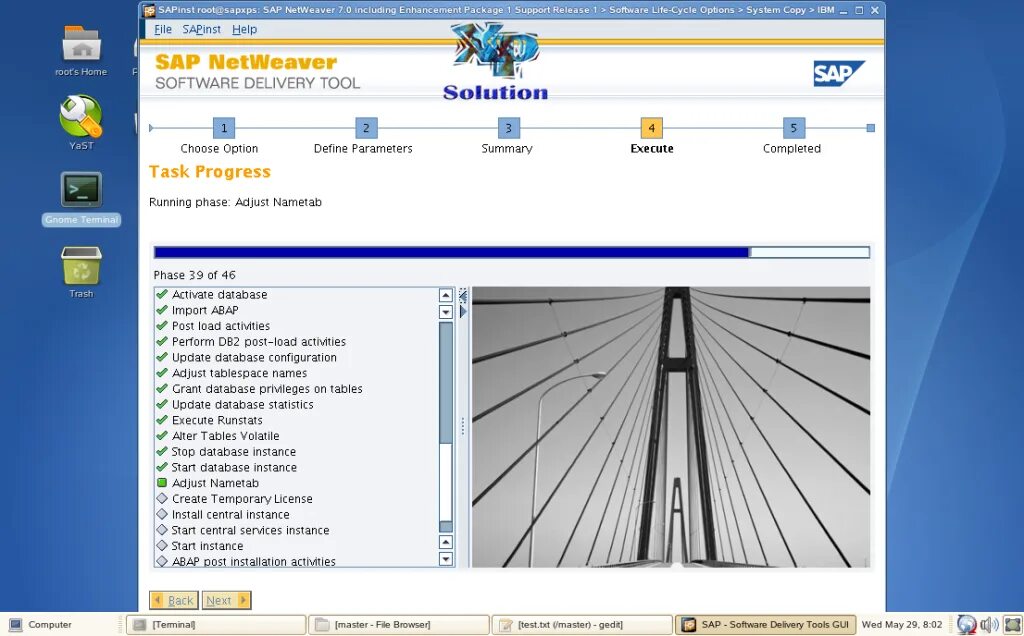This screenshot has height=636, width=1024.
Task: Click checkmark beside Grant database privileges on tables
Action: coord(162,389)
